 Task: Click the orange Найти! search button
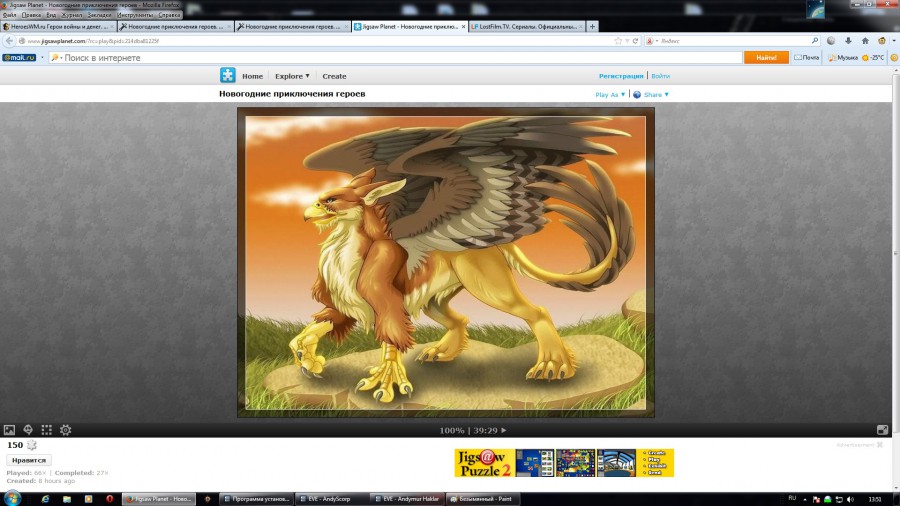click(766, 58)
